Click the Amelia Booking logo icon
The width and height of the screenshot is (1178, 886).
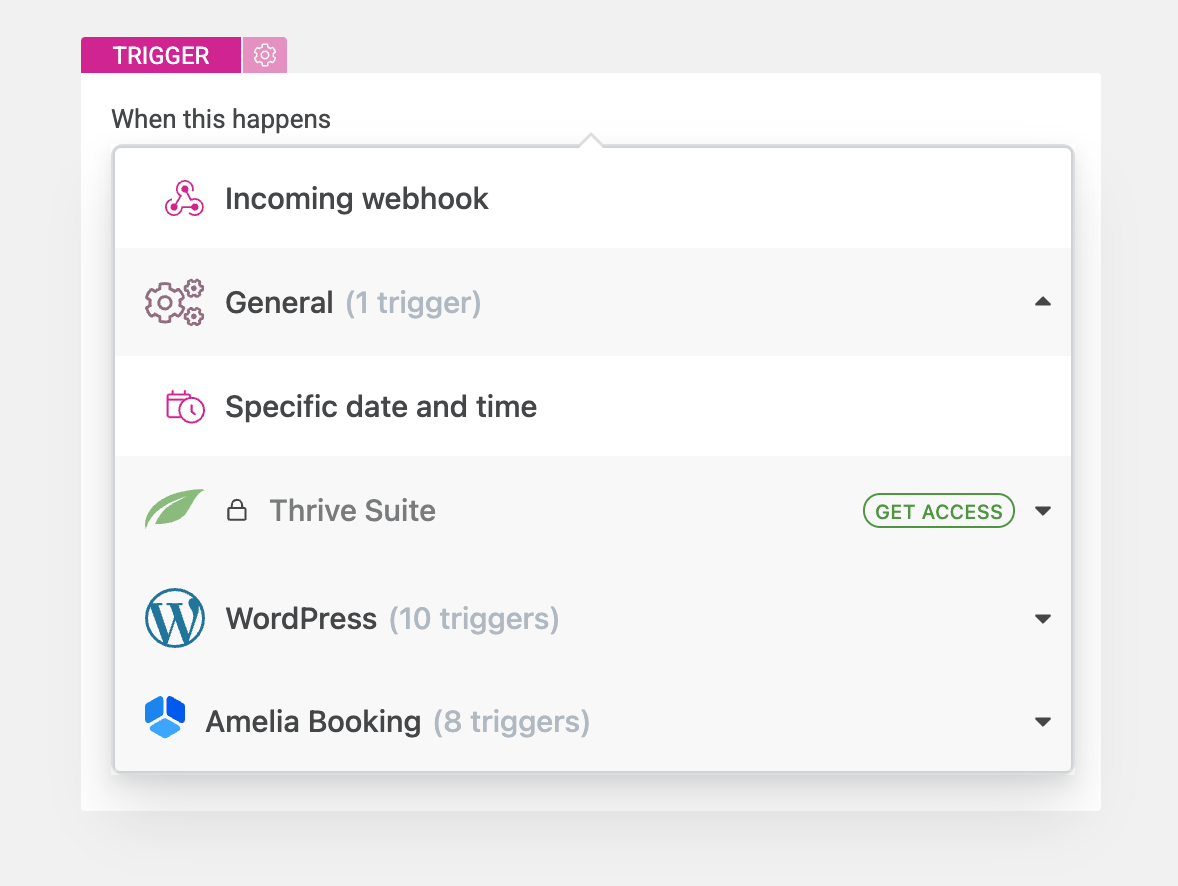(x=164, y=717)
